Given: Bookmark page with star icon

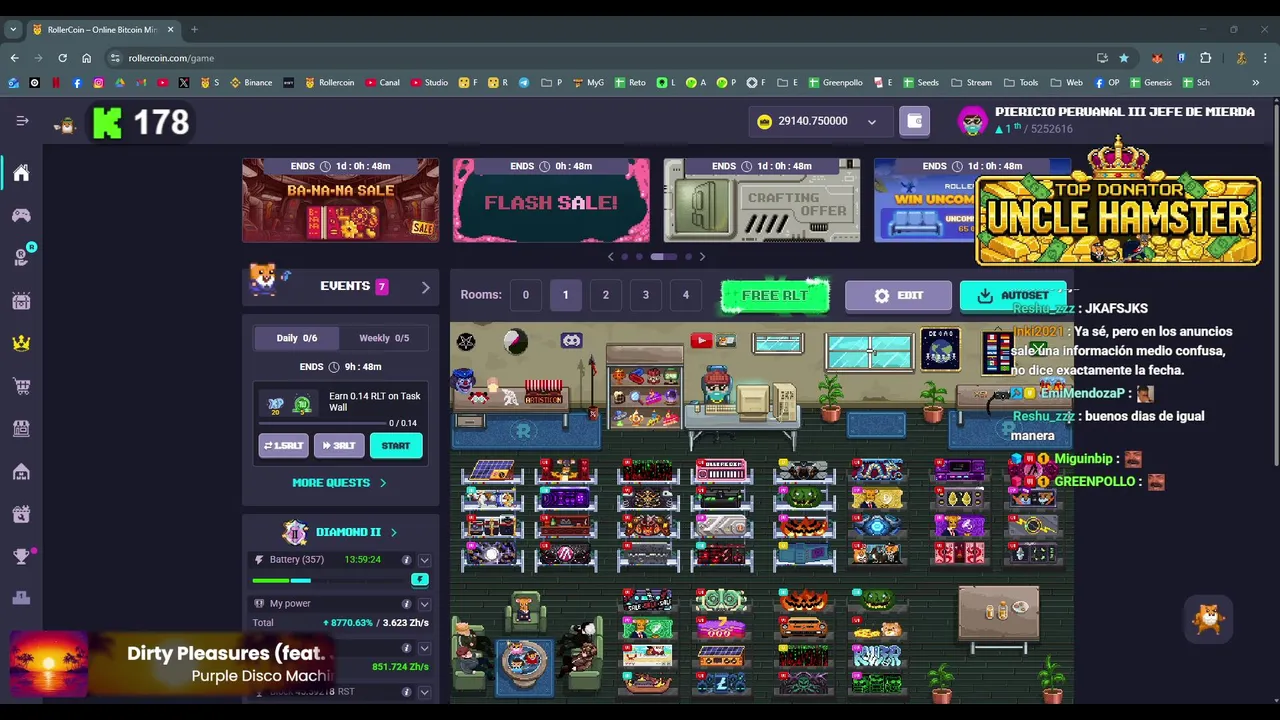Looking at the screenshot, I should tap(1124, 58).
